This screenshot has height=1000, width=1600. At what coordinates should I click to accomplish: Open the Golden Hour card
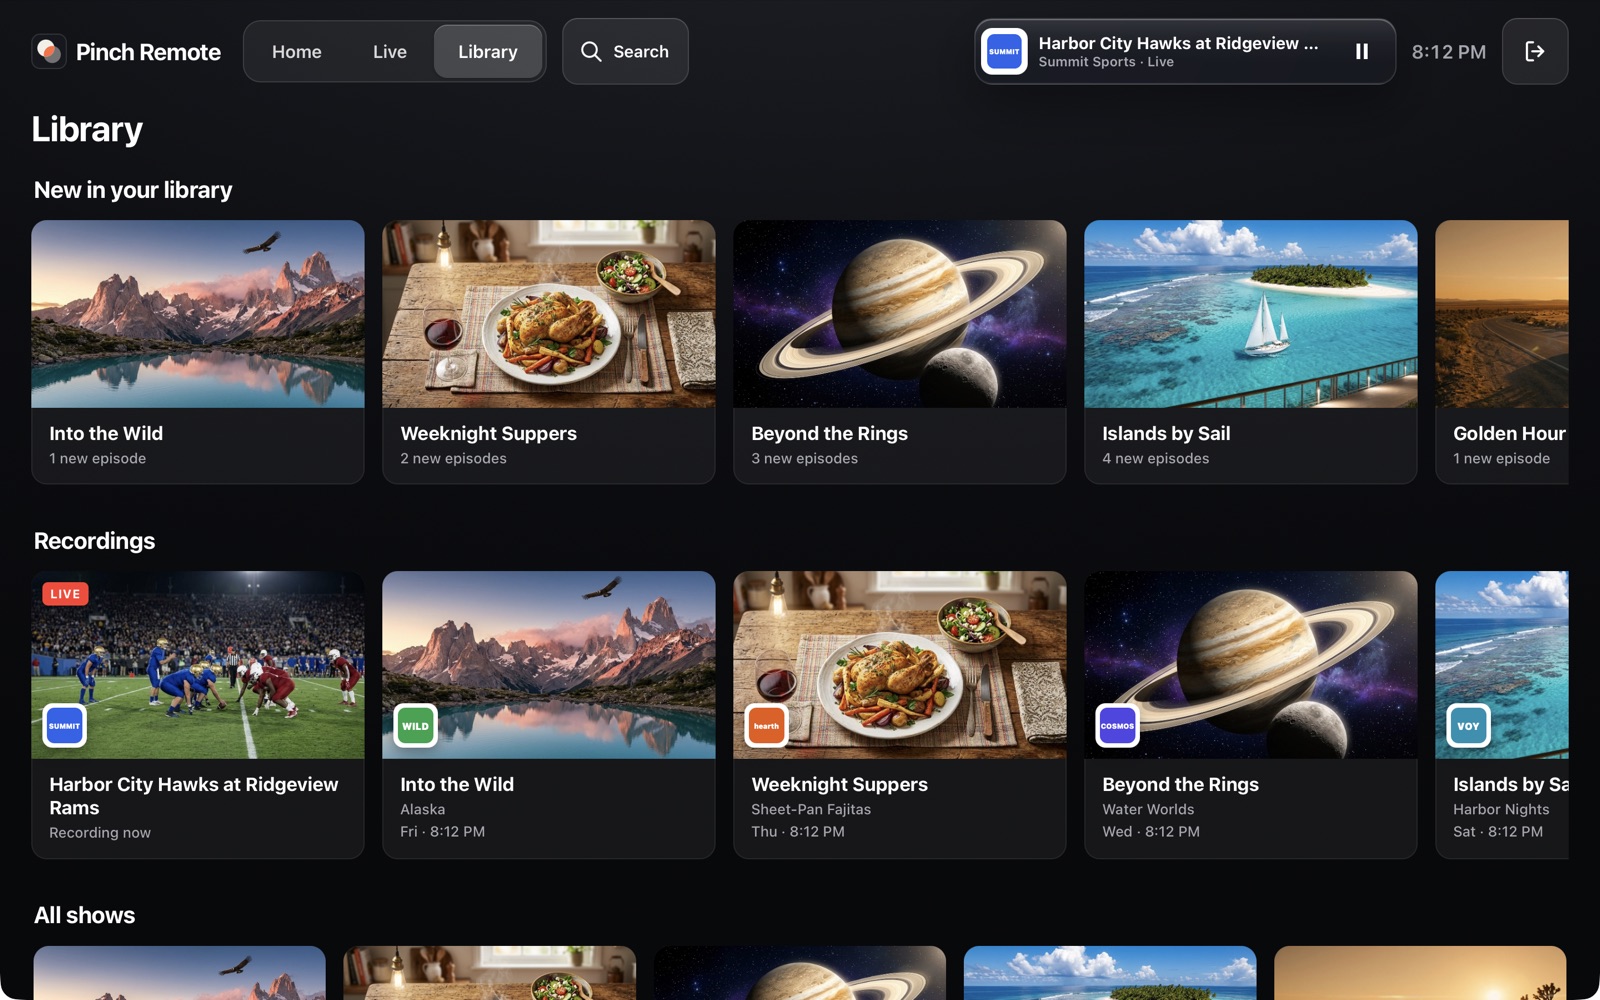[1502, 352]
